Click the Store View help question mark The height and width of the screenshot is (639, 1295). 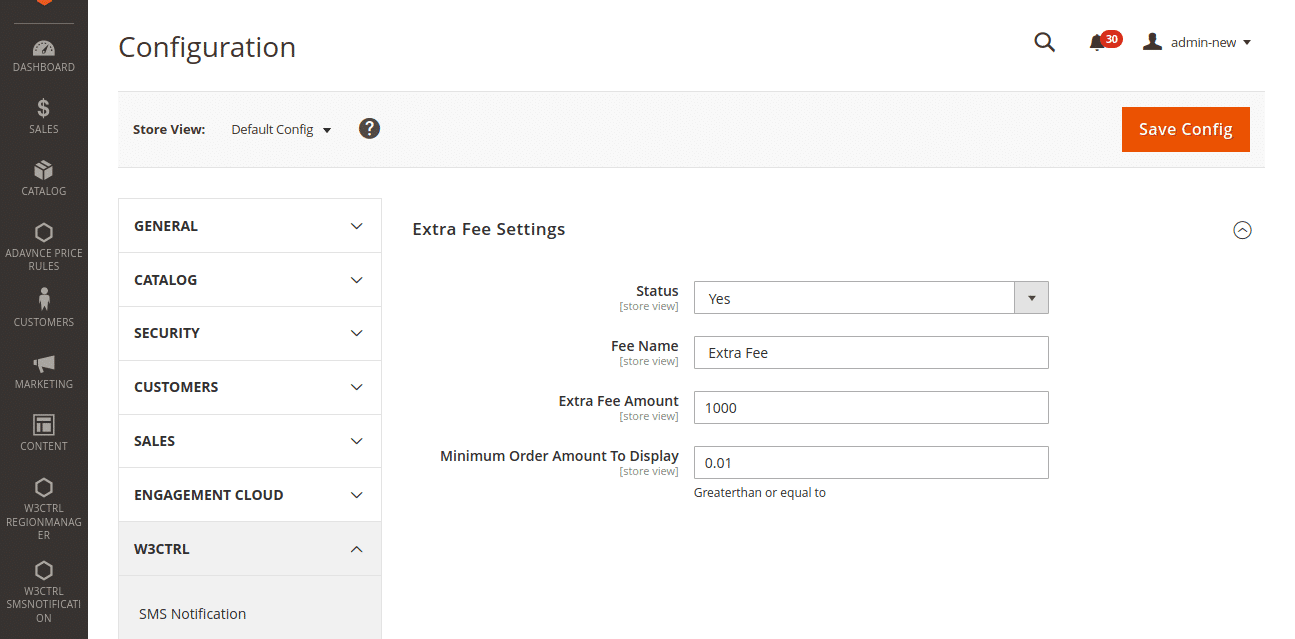click(369, 128)
